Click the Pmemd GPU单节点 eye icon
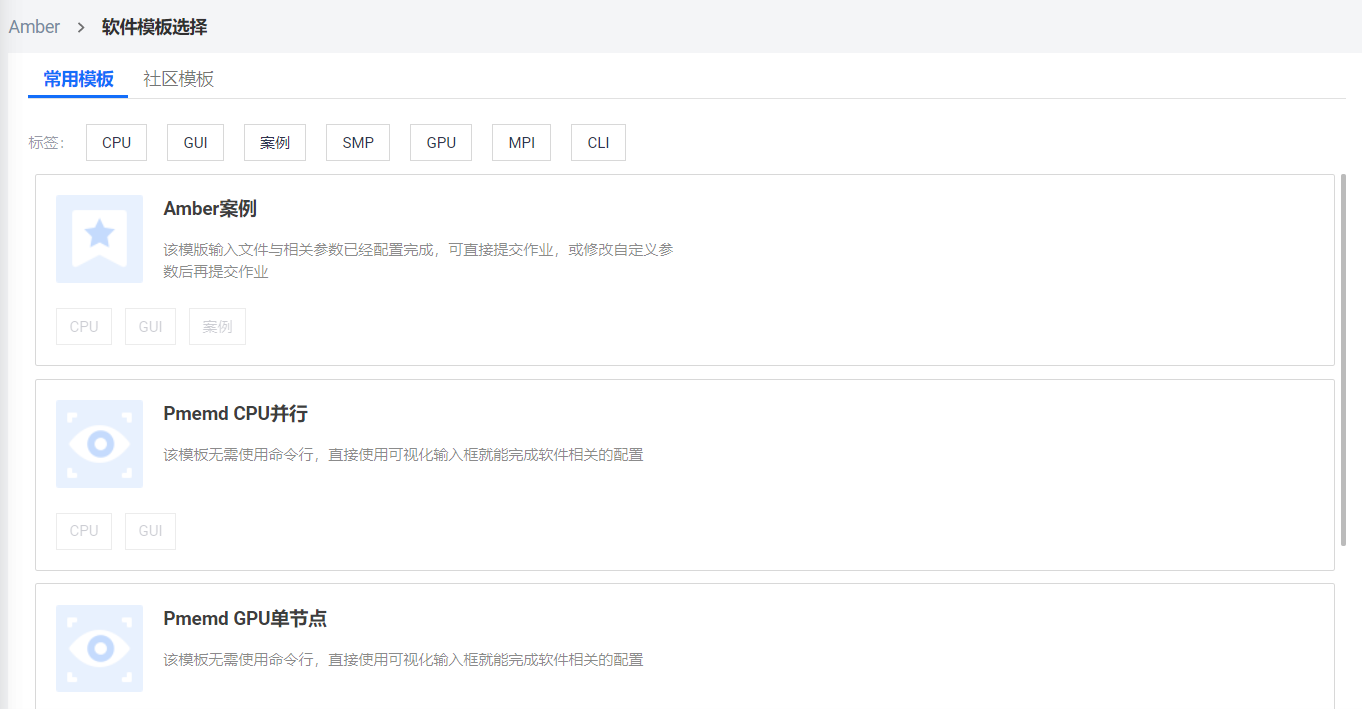1362x709 pixels. [99, 648]
